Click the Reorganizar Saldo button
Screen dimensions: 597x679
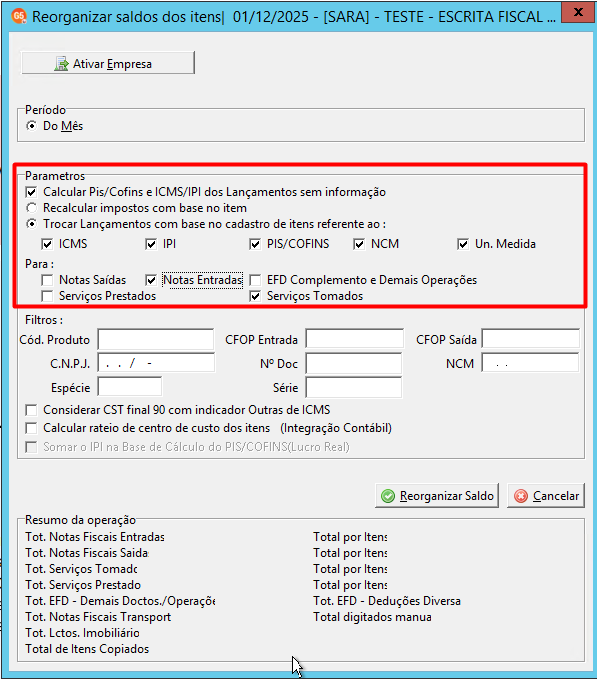[x=437, y=496]
